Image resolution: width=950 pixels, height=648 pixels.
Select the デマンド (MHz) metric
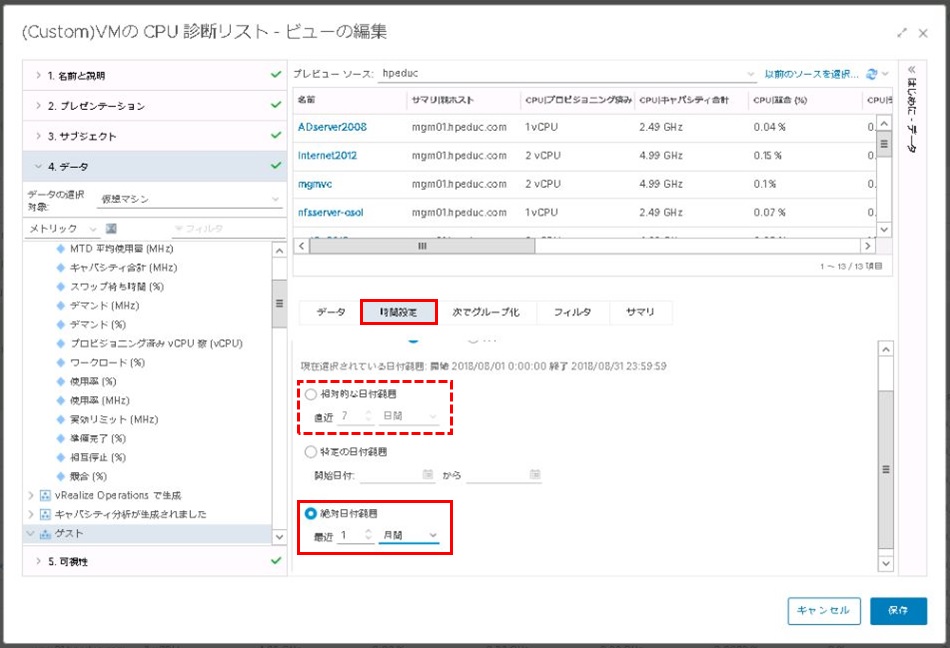[104, 305]
